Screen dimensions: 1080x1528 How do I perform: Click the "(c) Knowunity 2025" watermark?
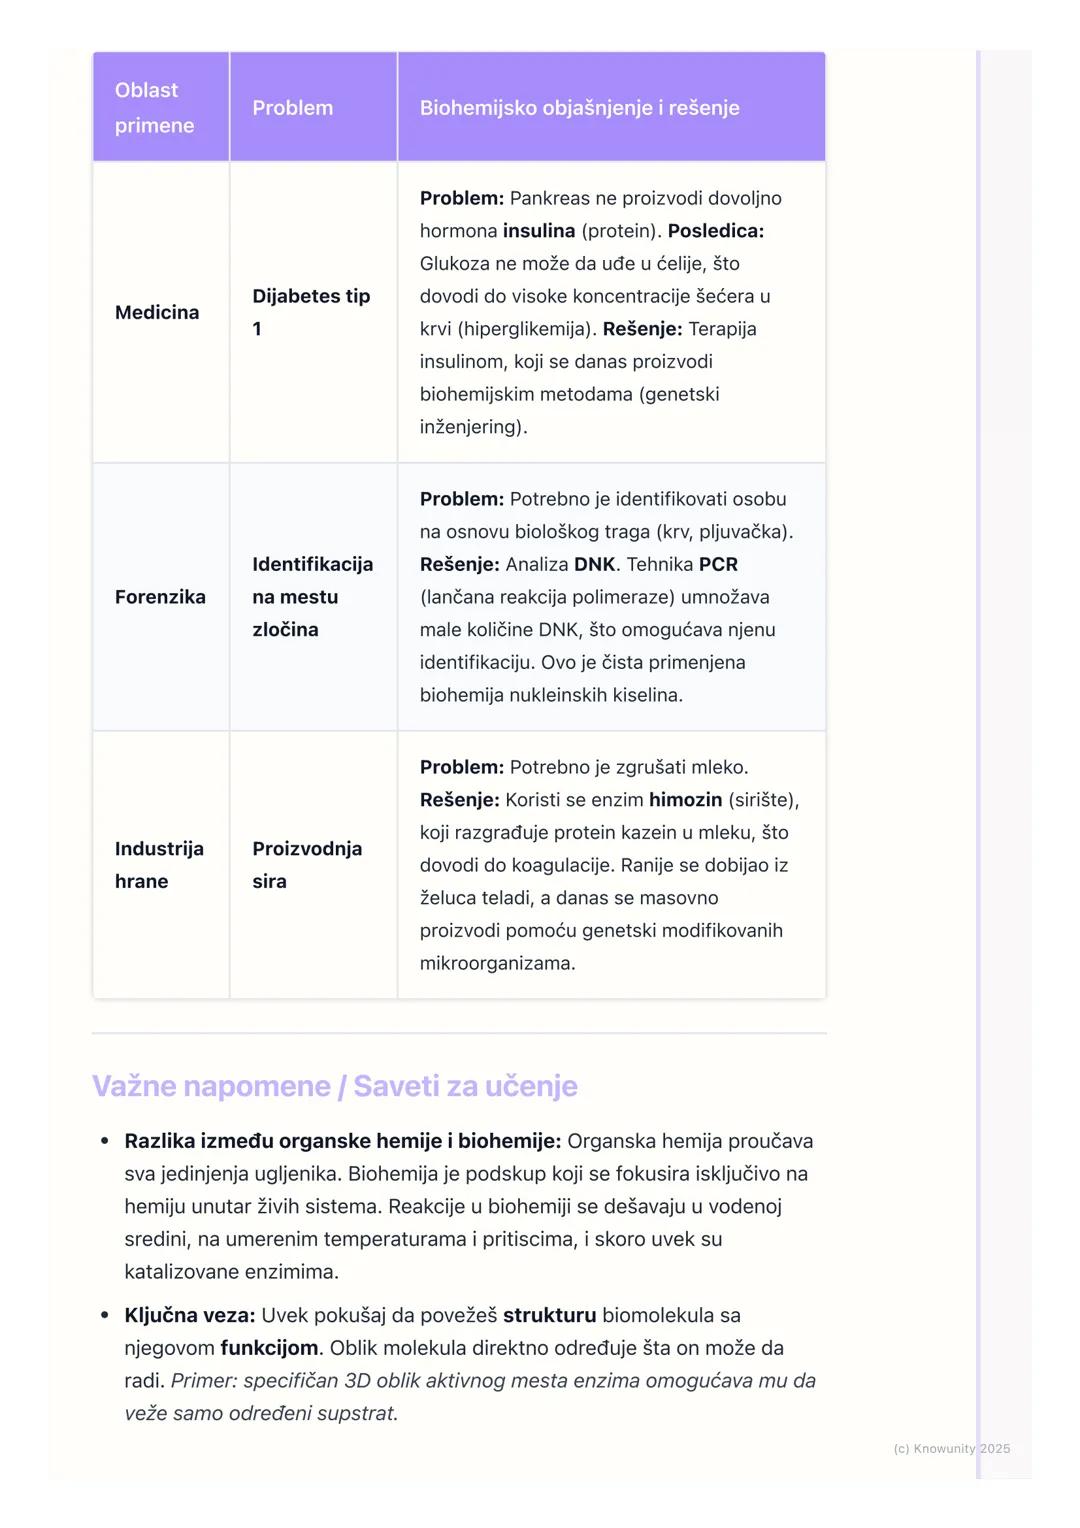point(951,1448)
